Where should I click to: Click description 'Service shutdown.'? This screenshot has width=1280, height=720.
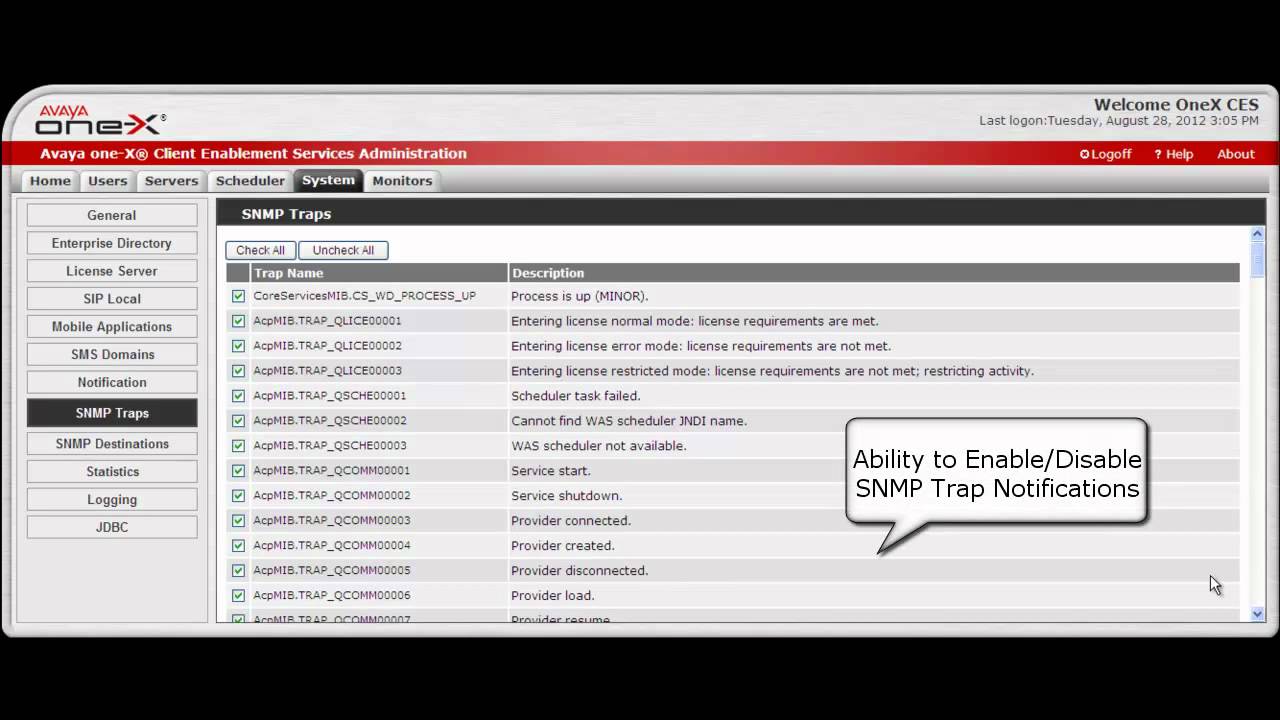[x=567, y=496]
